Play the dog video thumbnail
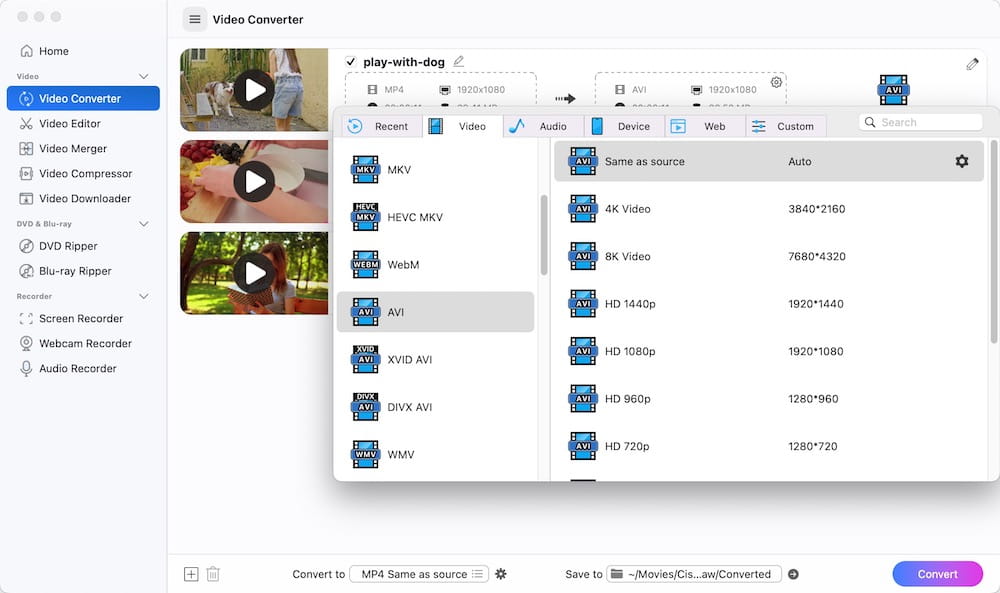Viewport: 1000px width, 593px height. click(x=254, y=90)
